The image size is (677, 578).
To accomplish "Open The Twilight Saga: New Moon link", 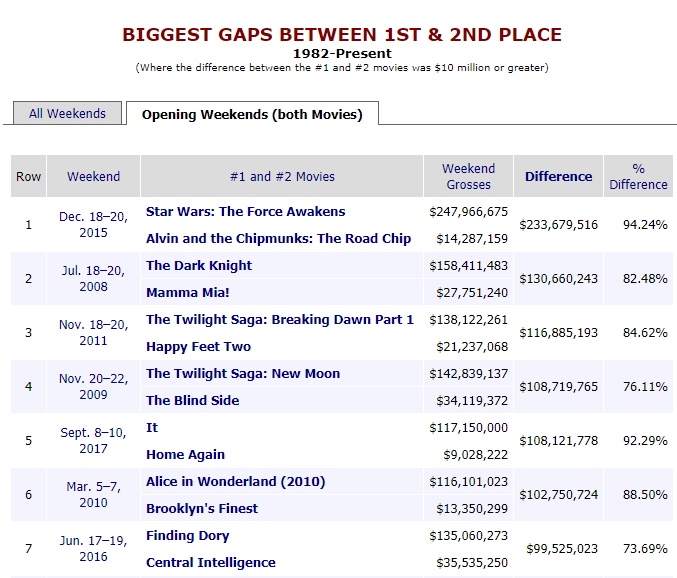I will pos(243,373).
